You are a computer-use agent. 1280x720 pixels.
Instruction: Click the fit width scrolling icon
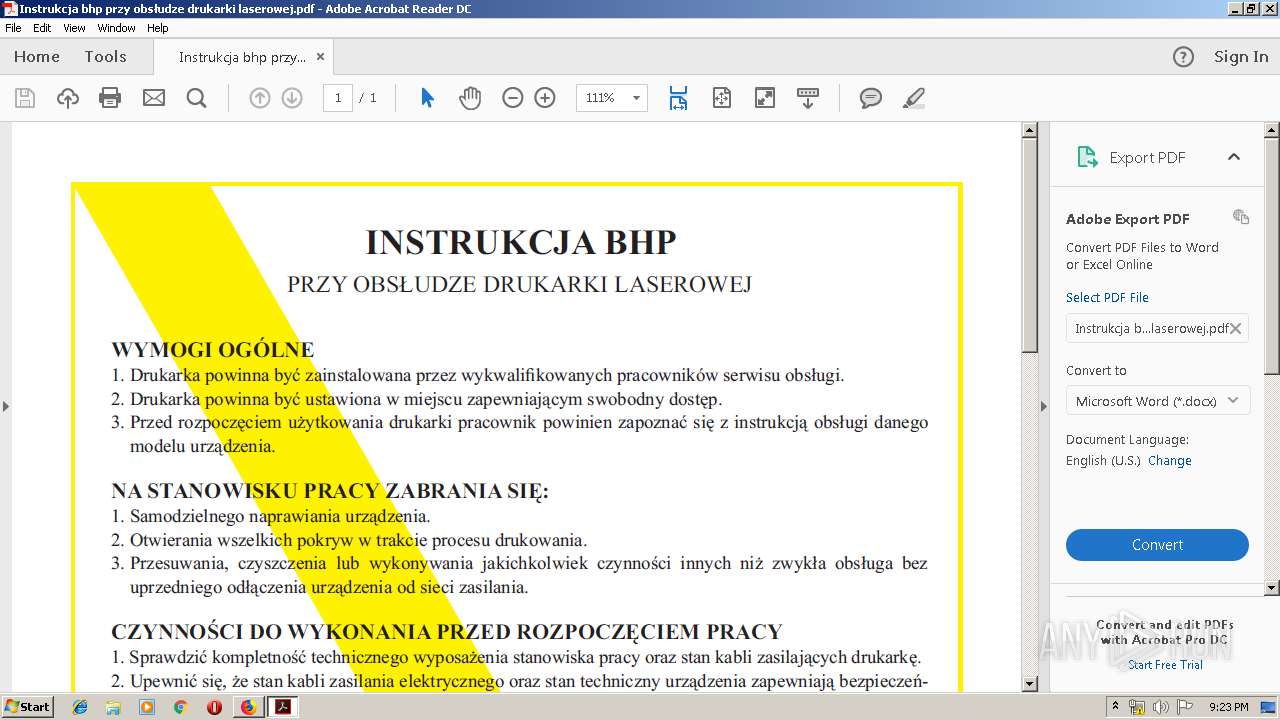tap(679, 98)
